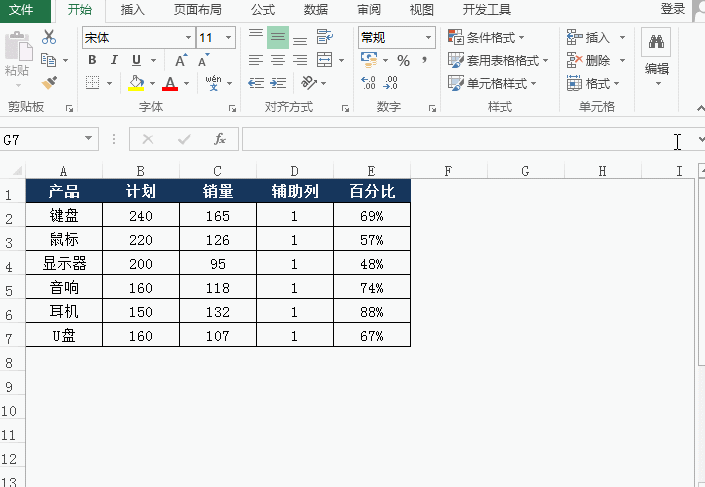This screenshot has height=487, width=705.
Task: Click the 格式 cells button
Action: coord(593,83)
